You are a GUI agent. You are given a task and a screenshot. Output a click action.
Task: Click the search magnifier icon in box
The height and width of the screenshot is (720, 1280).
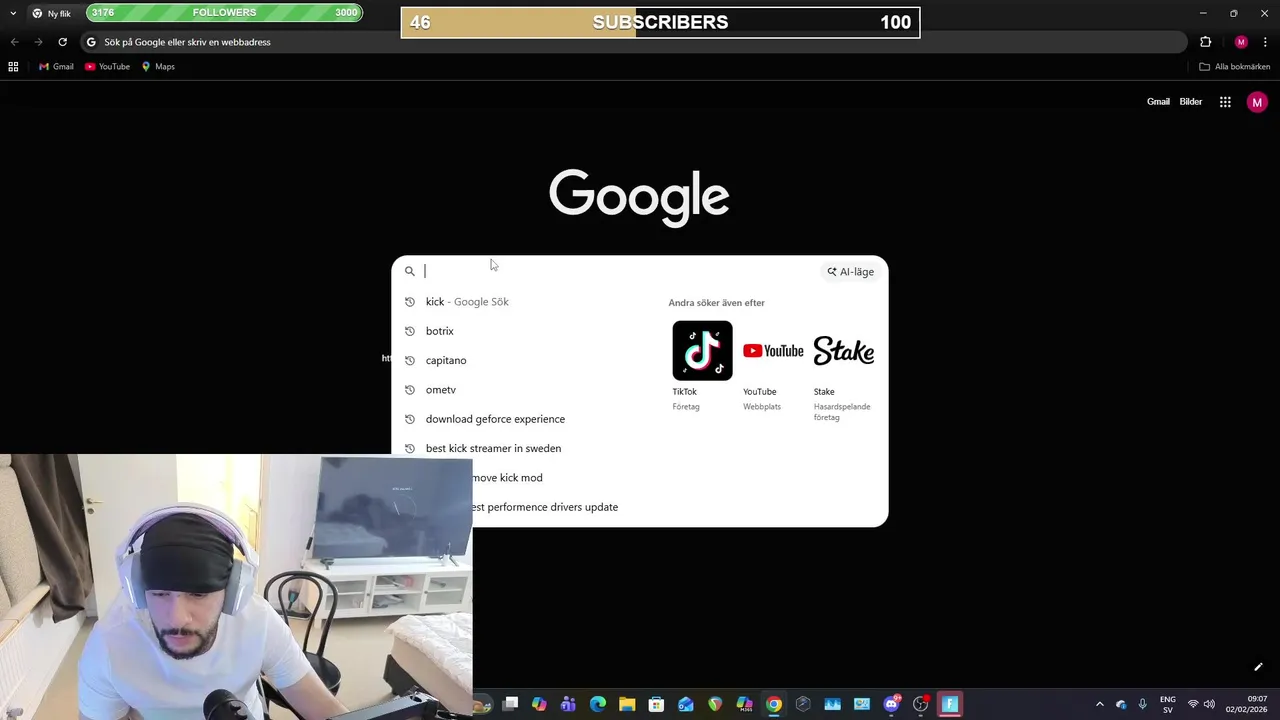click(409, 271)
